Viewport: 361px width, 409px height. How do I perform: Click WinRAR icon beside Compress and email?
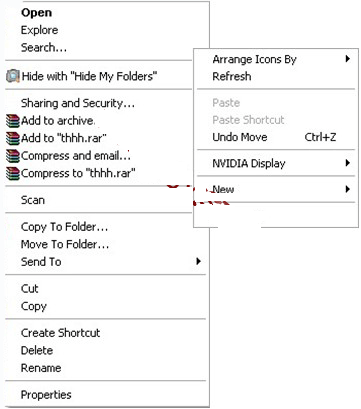[13, 156]
